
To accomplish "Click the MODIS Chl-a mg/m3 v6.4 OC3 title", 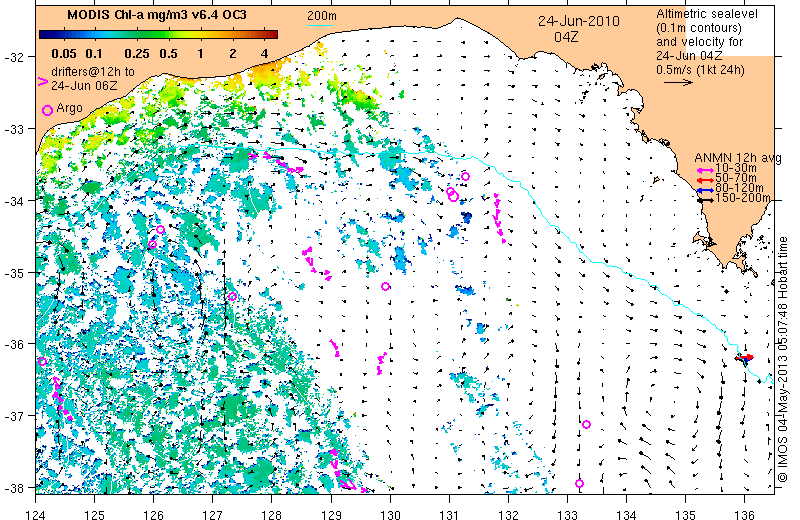I will [157, 15].
